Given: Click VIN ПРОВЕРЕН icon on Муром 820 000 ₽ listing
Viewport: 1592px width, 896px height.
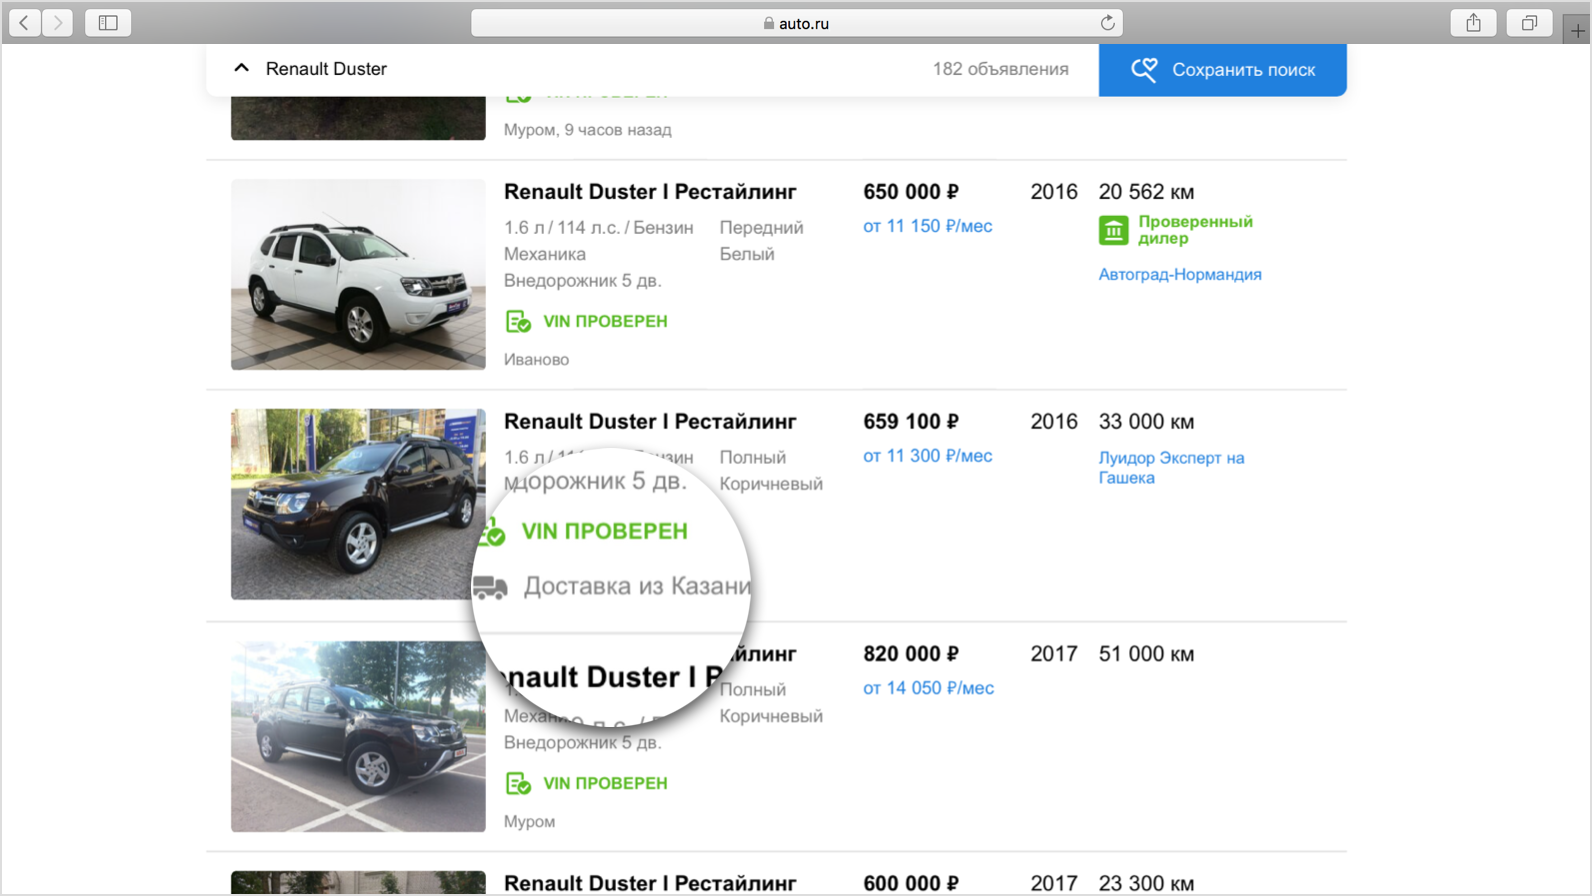Looking at the screenshot, I should click(518, 783).
